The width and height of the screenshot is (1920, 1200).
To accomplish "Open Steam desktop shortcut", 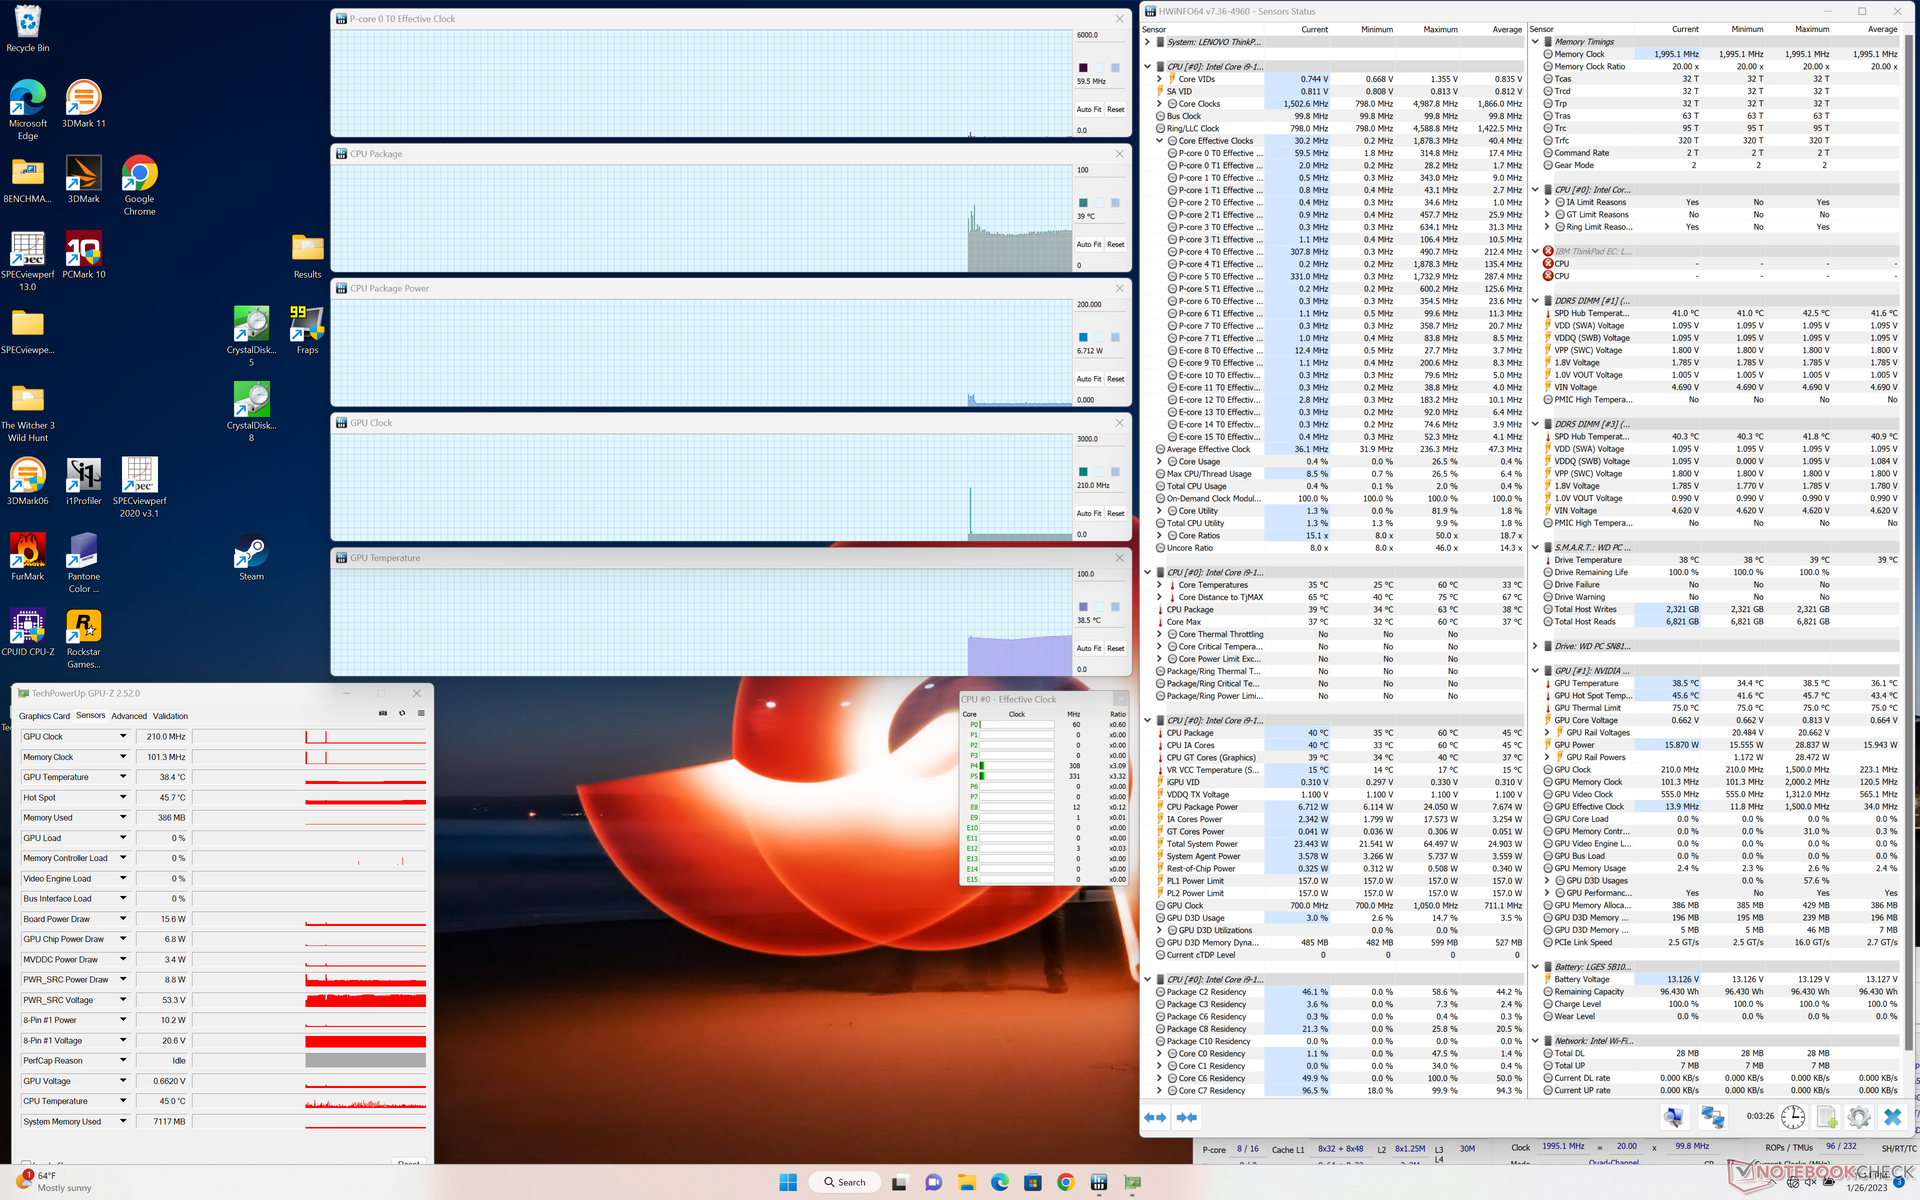I will (x=251, y=558).
